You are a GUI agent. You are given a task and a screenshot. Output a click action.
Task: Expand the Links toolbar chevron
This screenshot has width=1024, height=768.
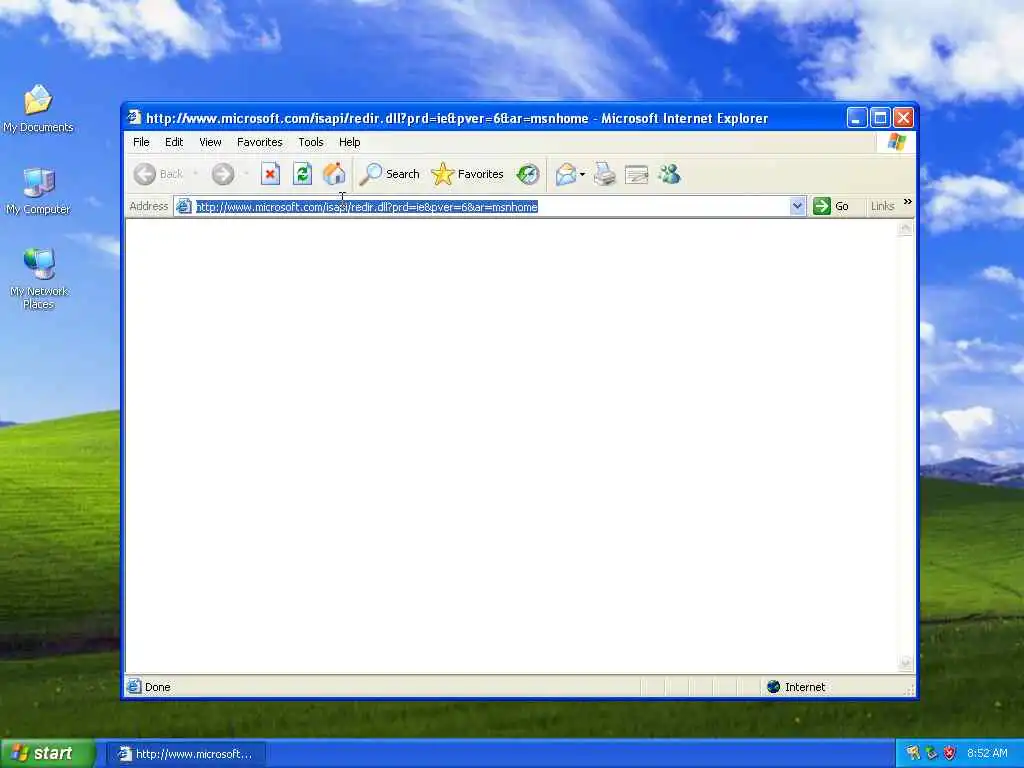pos(907,202)
